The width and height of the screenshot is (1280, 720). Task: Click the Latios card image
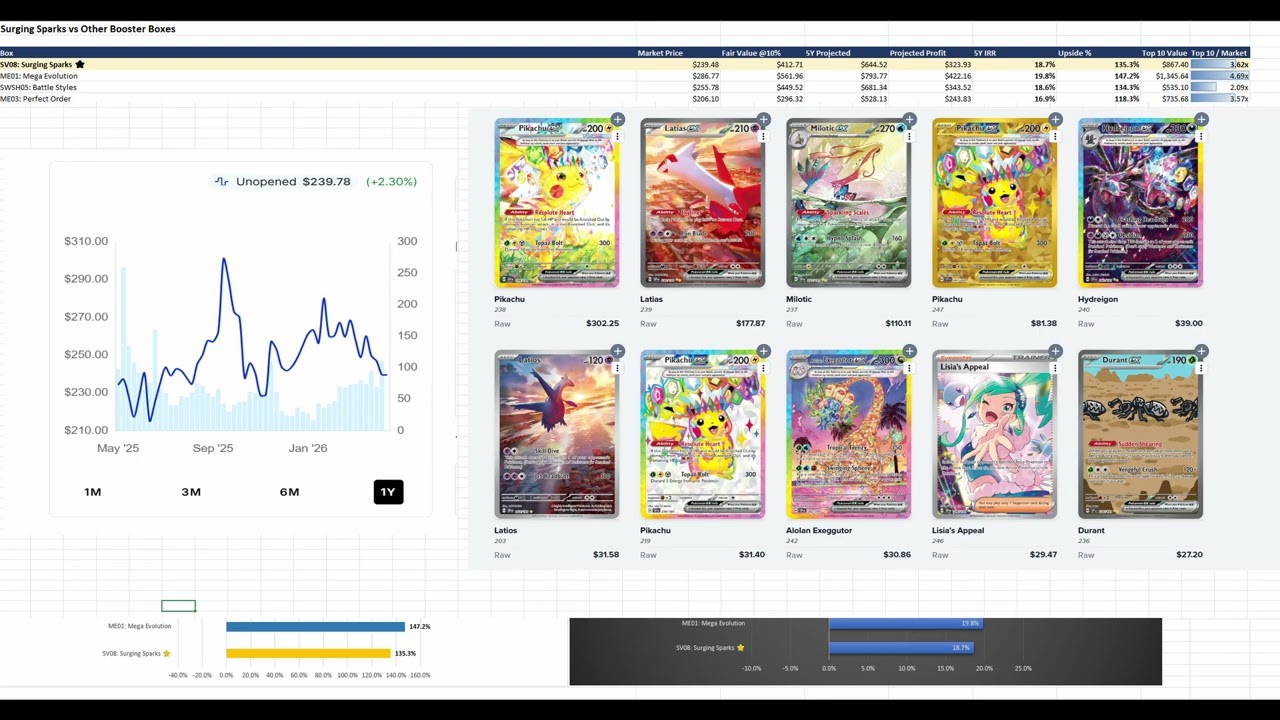pos(556,434)
